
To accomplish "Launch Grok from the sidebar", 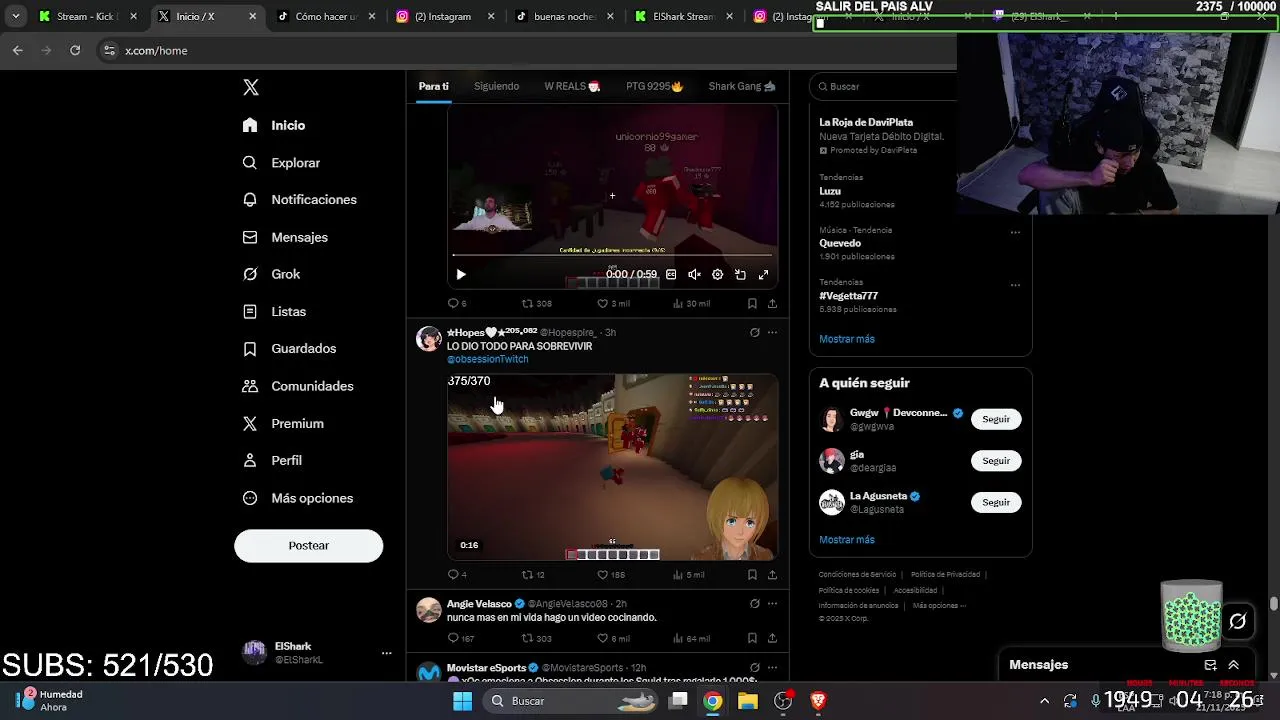I will coord(272,274).
